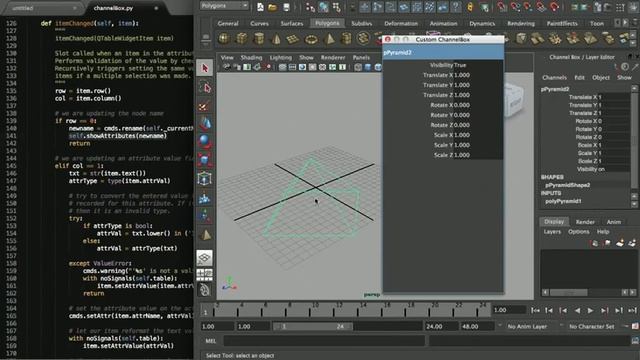
Task: Click the Show Manipulator tool
Action: click(204, 216)
